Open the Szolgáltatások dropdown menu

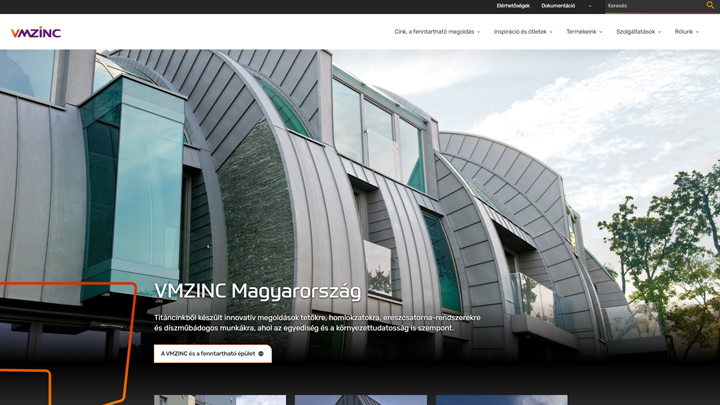[x=638, y=32]
